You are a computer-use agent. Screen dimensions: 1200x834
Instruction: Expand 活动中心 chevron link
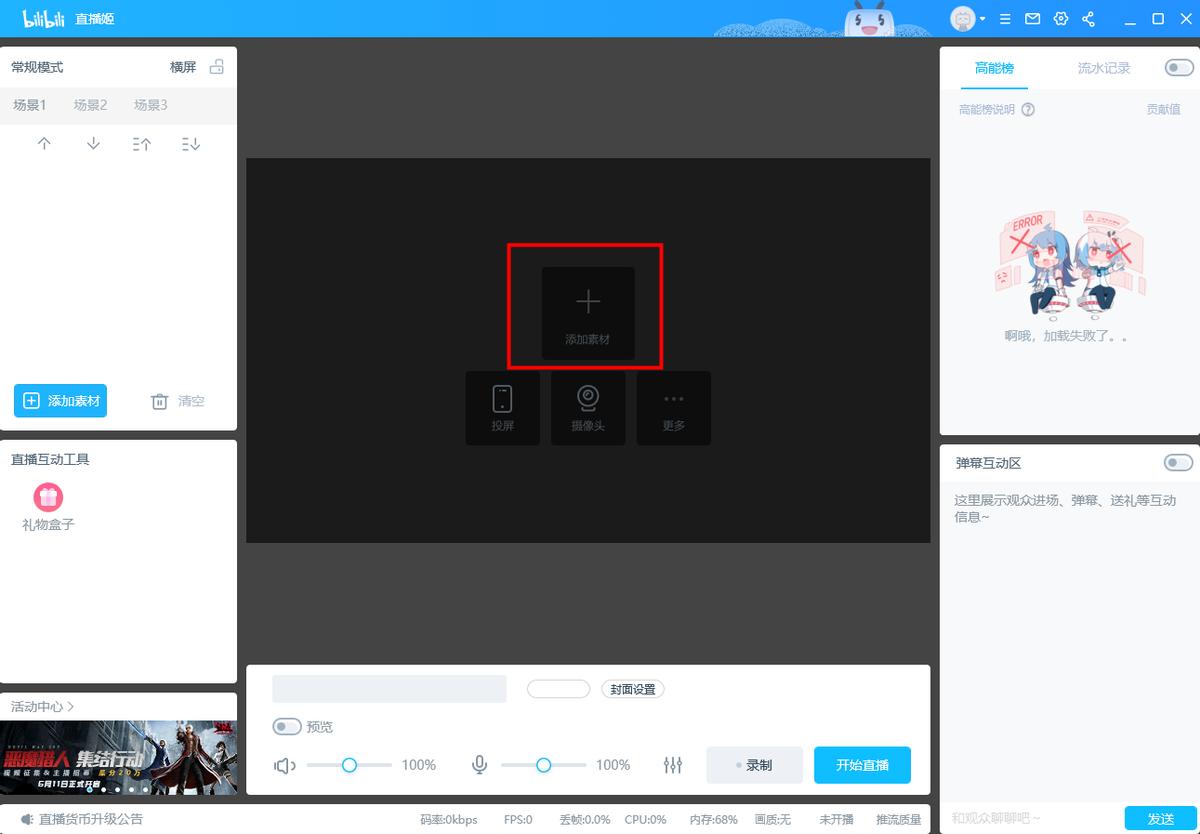point(43,706)
